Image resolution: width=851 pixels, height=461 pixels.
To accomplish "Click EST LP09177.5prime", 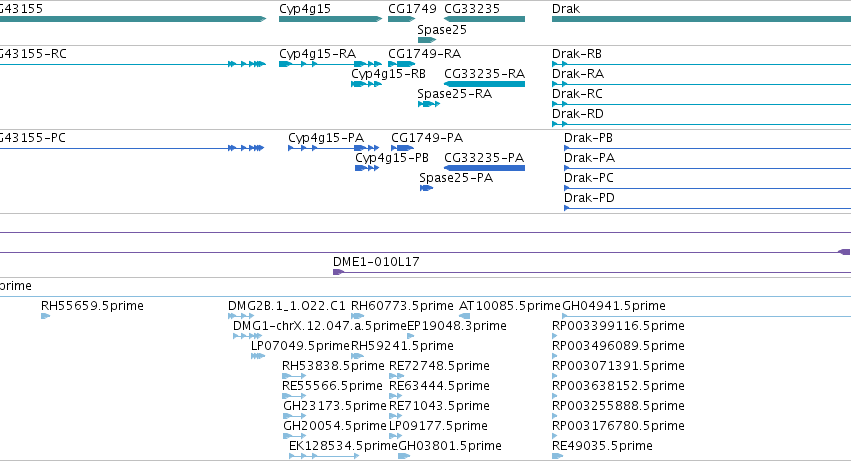I will (396, 437).
